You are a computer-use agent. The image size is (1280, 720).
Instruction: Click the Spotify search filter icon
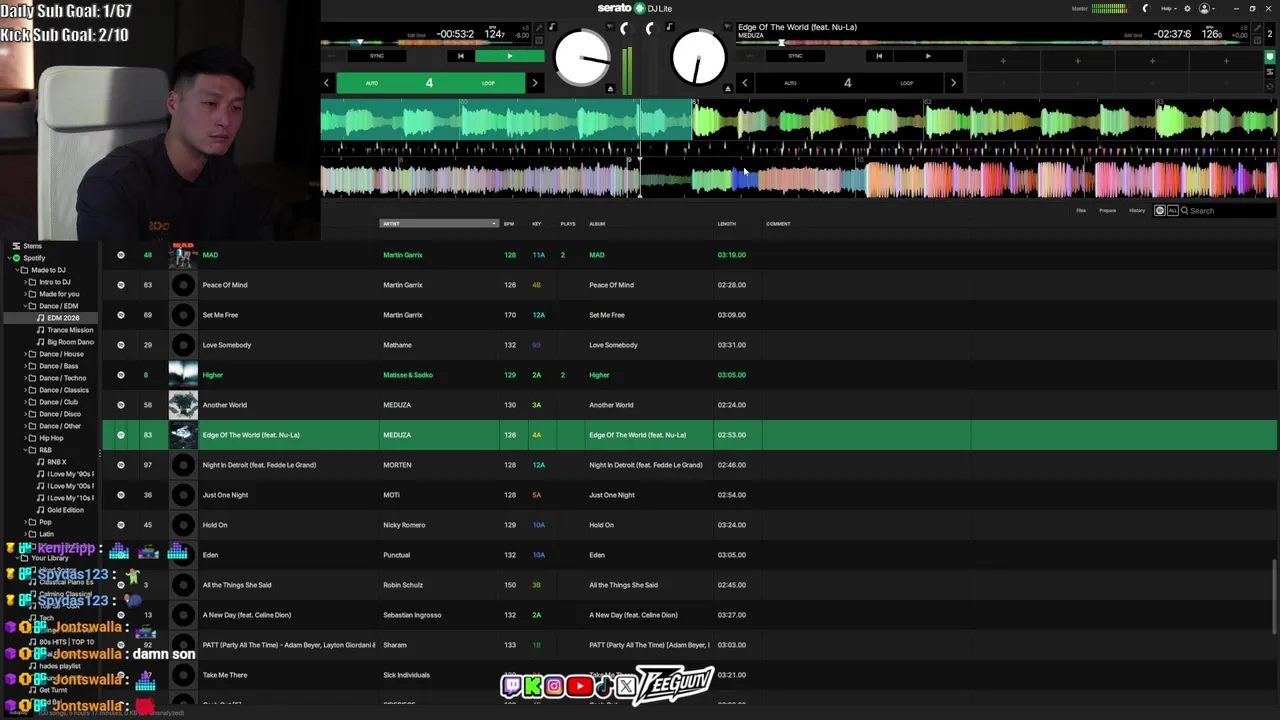[x=1160, y=211]
